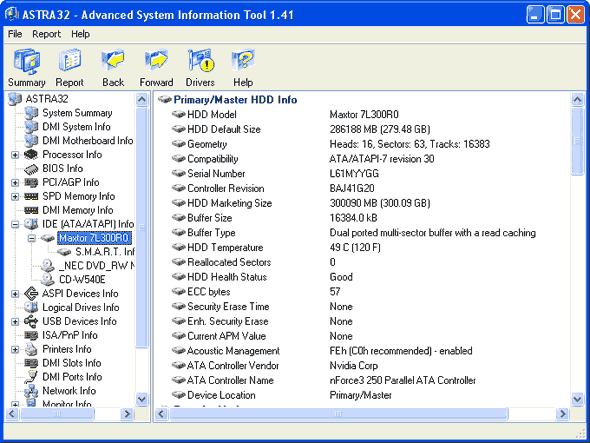The width and height of the screenshot is (590, 443).
Task: Select the HDD Model row label
Action: pyautogui.click(x=212, y=114)
